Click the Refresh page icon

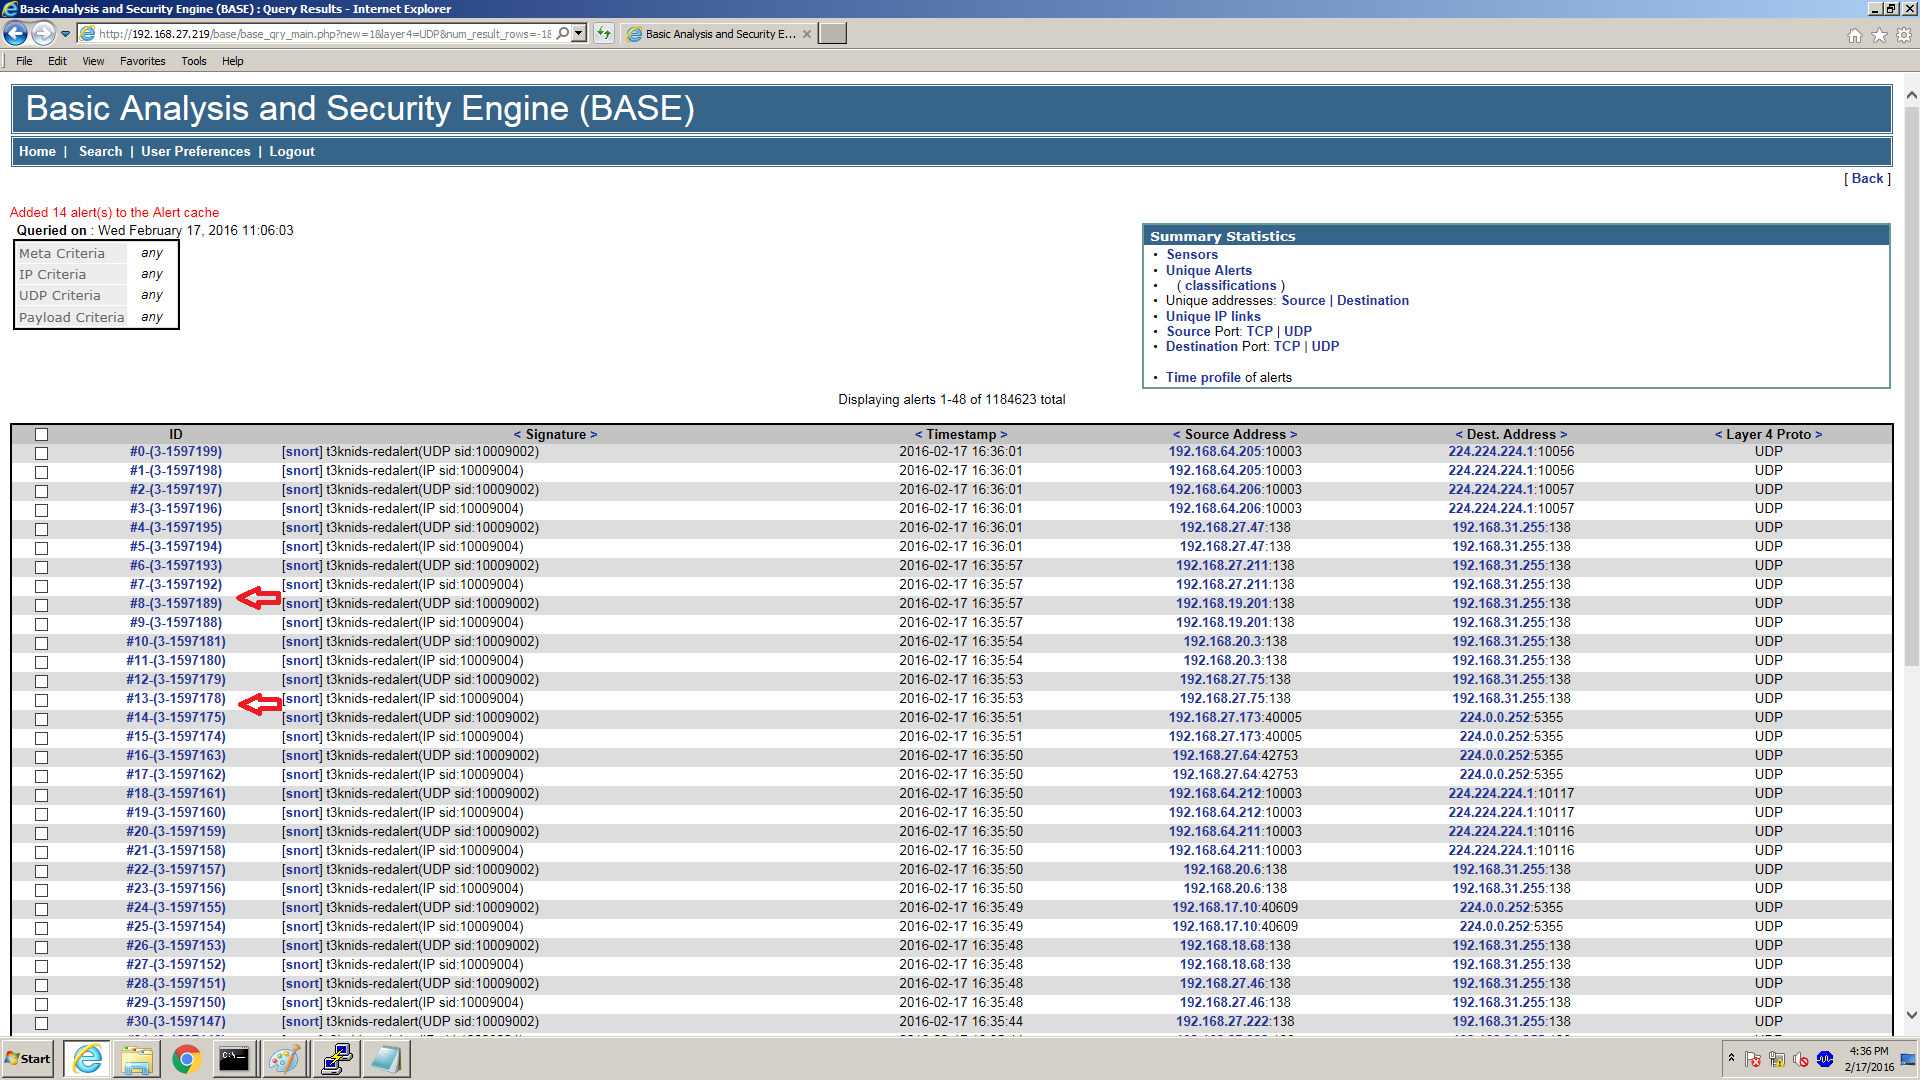pos(604,34)
